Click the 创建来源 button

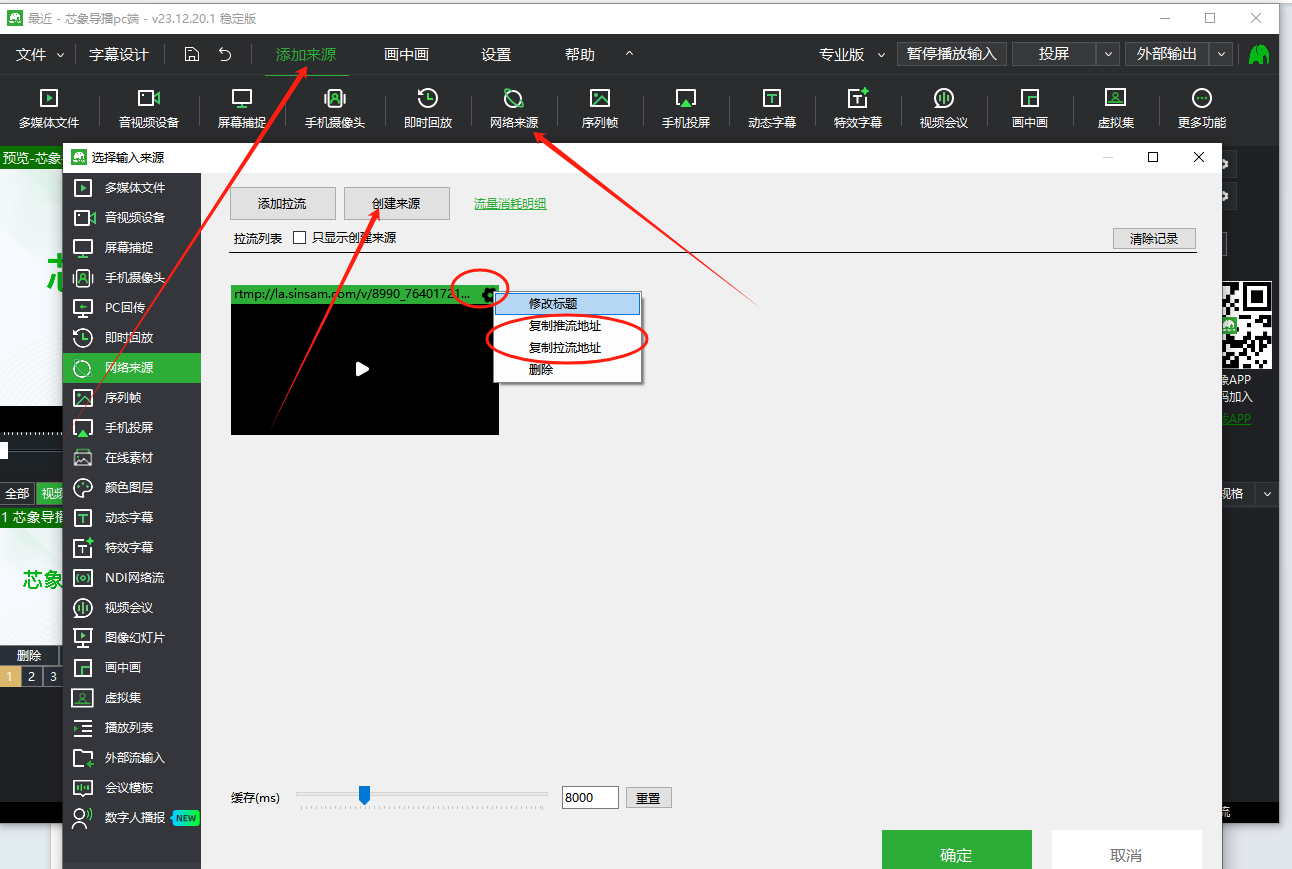pyautogui.click(x=396, y=204)
